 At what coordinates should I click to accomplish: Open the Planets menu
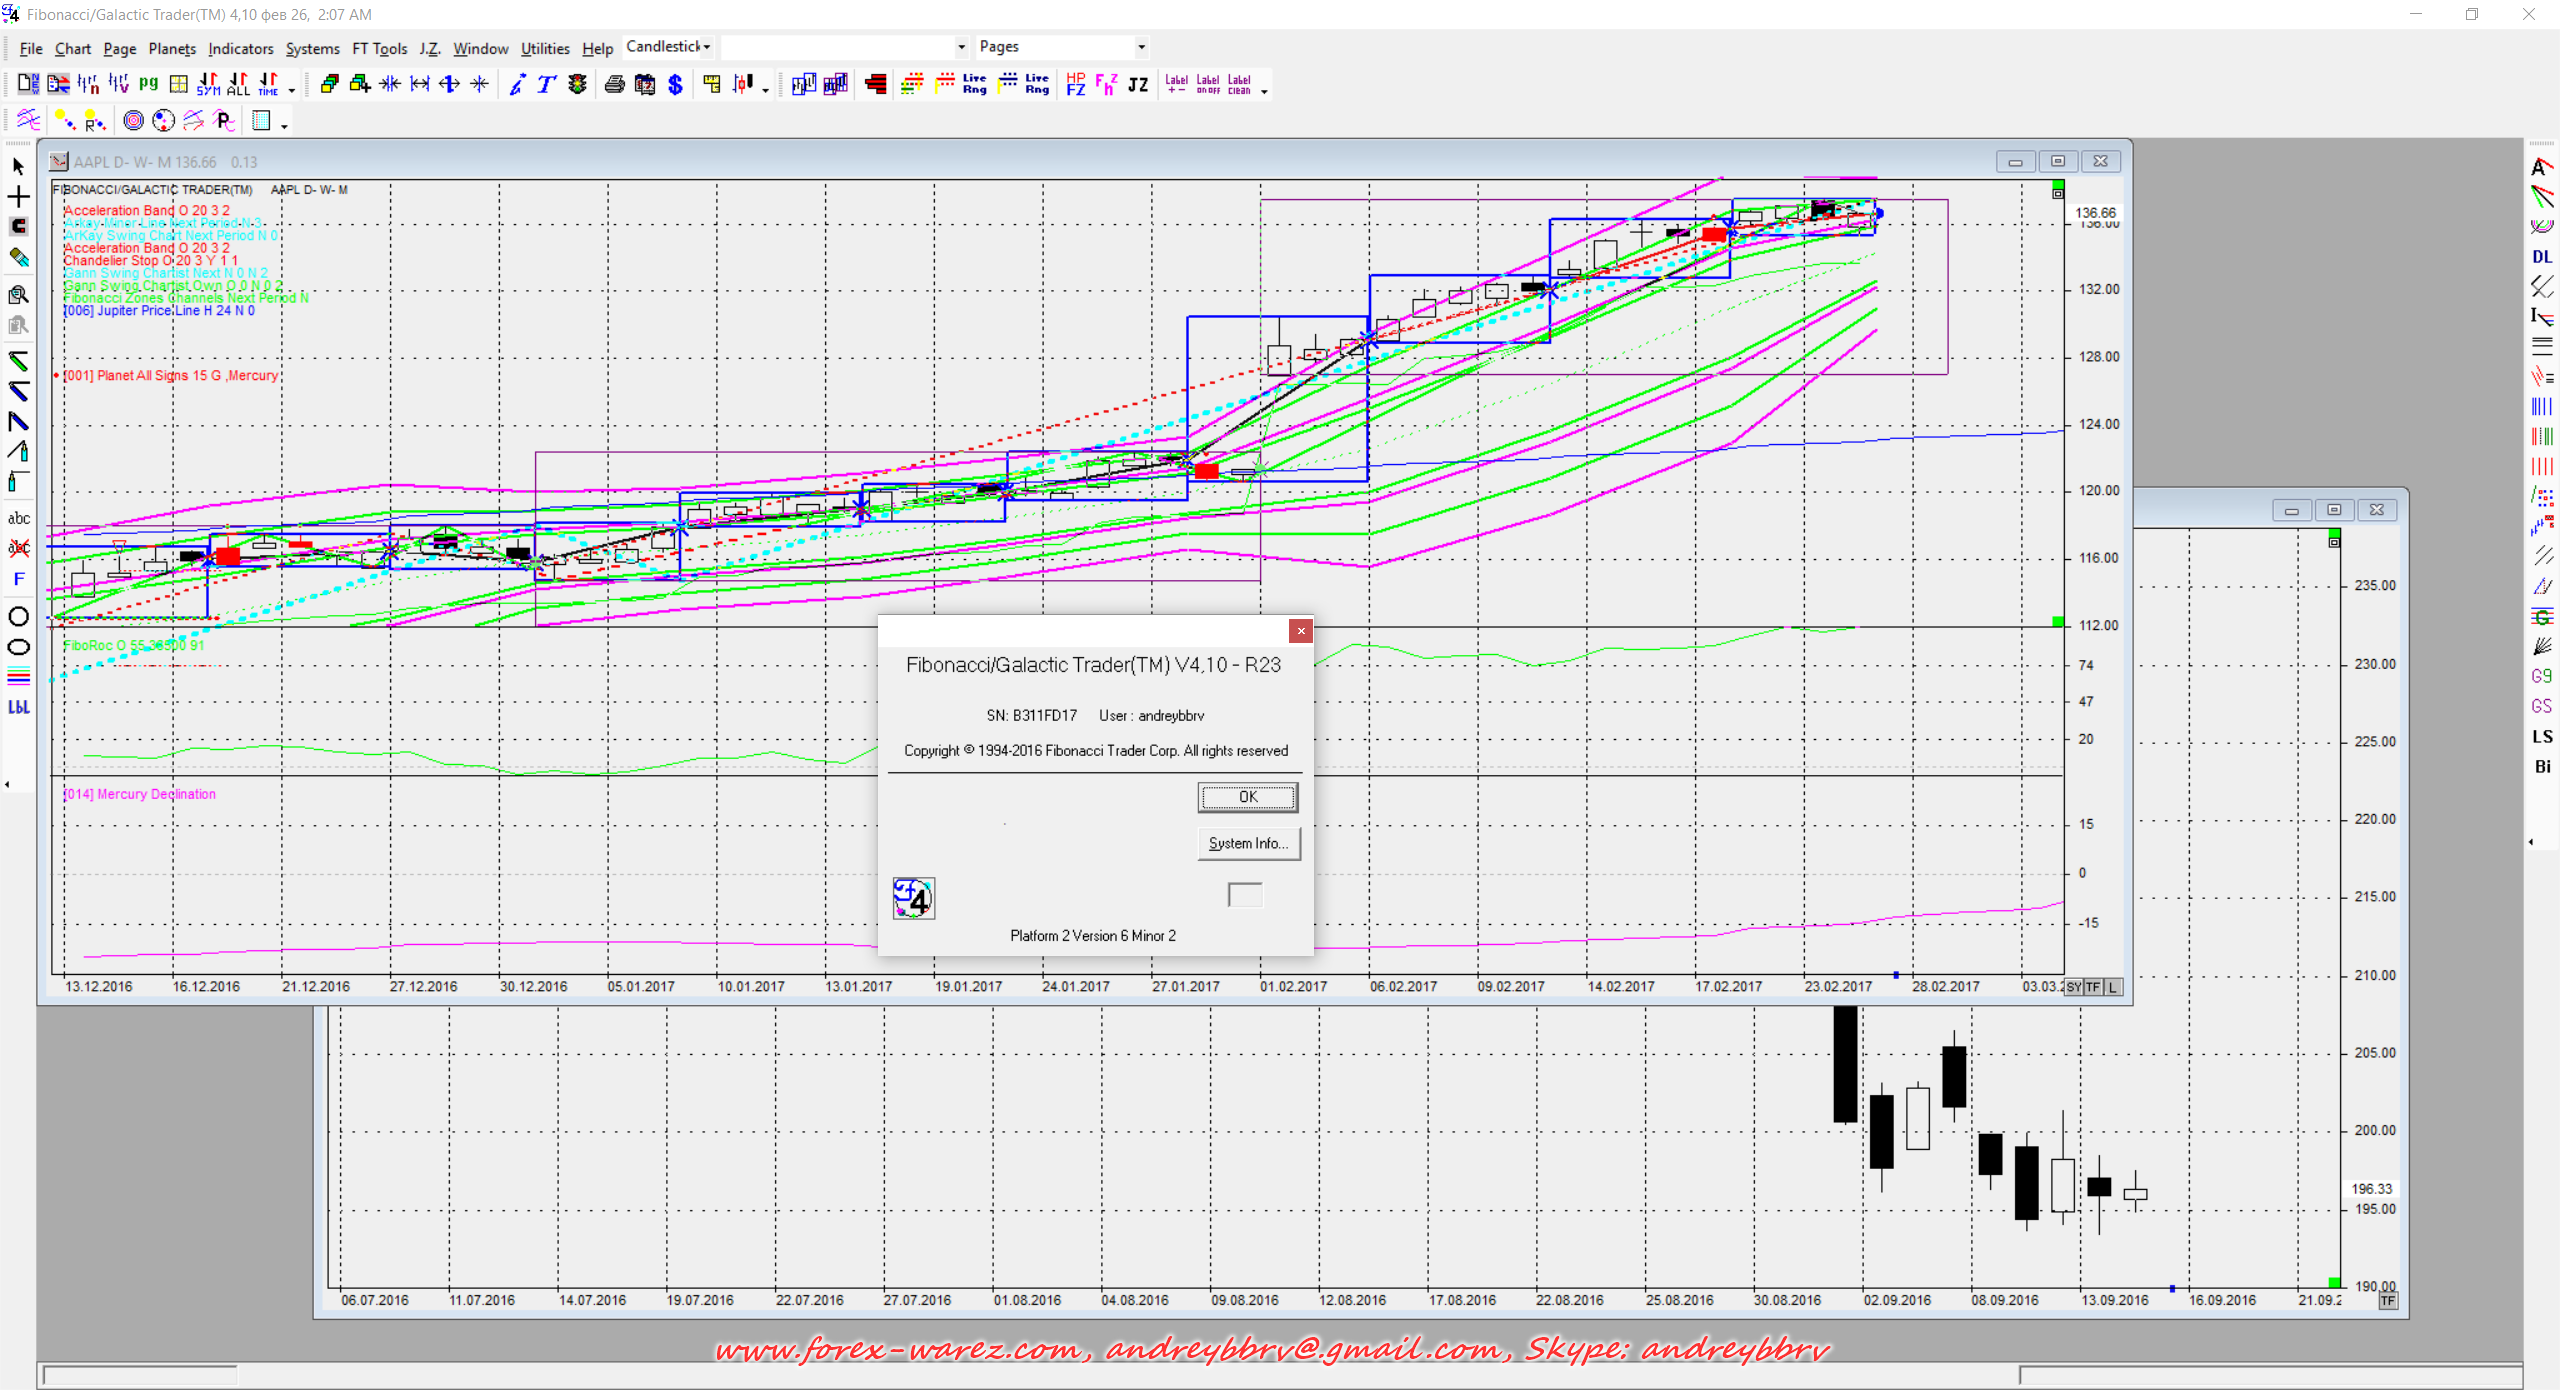(x=172, y=48)
